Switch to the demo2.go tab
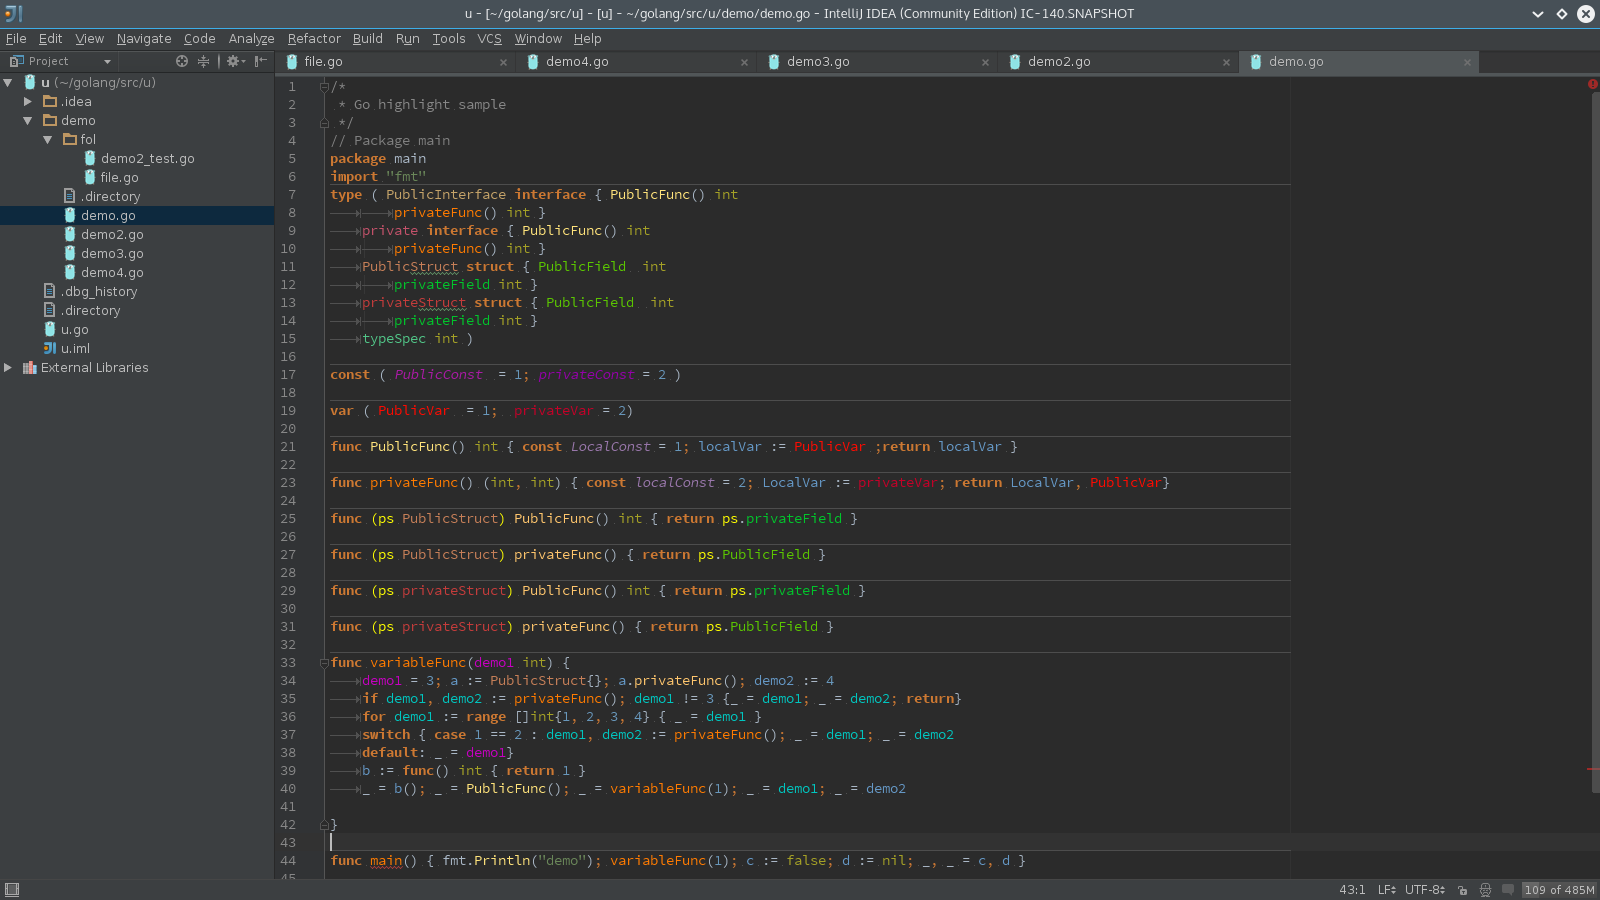Viewport: 1600px width, 900px height. point(1119,61)
